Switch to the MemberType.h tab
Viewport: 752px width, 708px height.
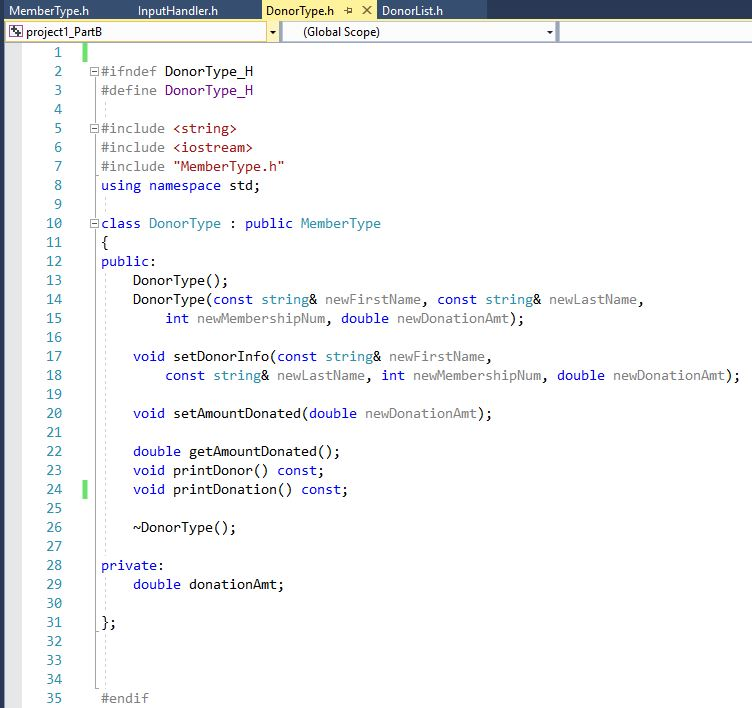pos(49,11)
